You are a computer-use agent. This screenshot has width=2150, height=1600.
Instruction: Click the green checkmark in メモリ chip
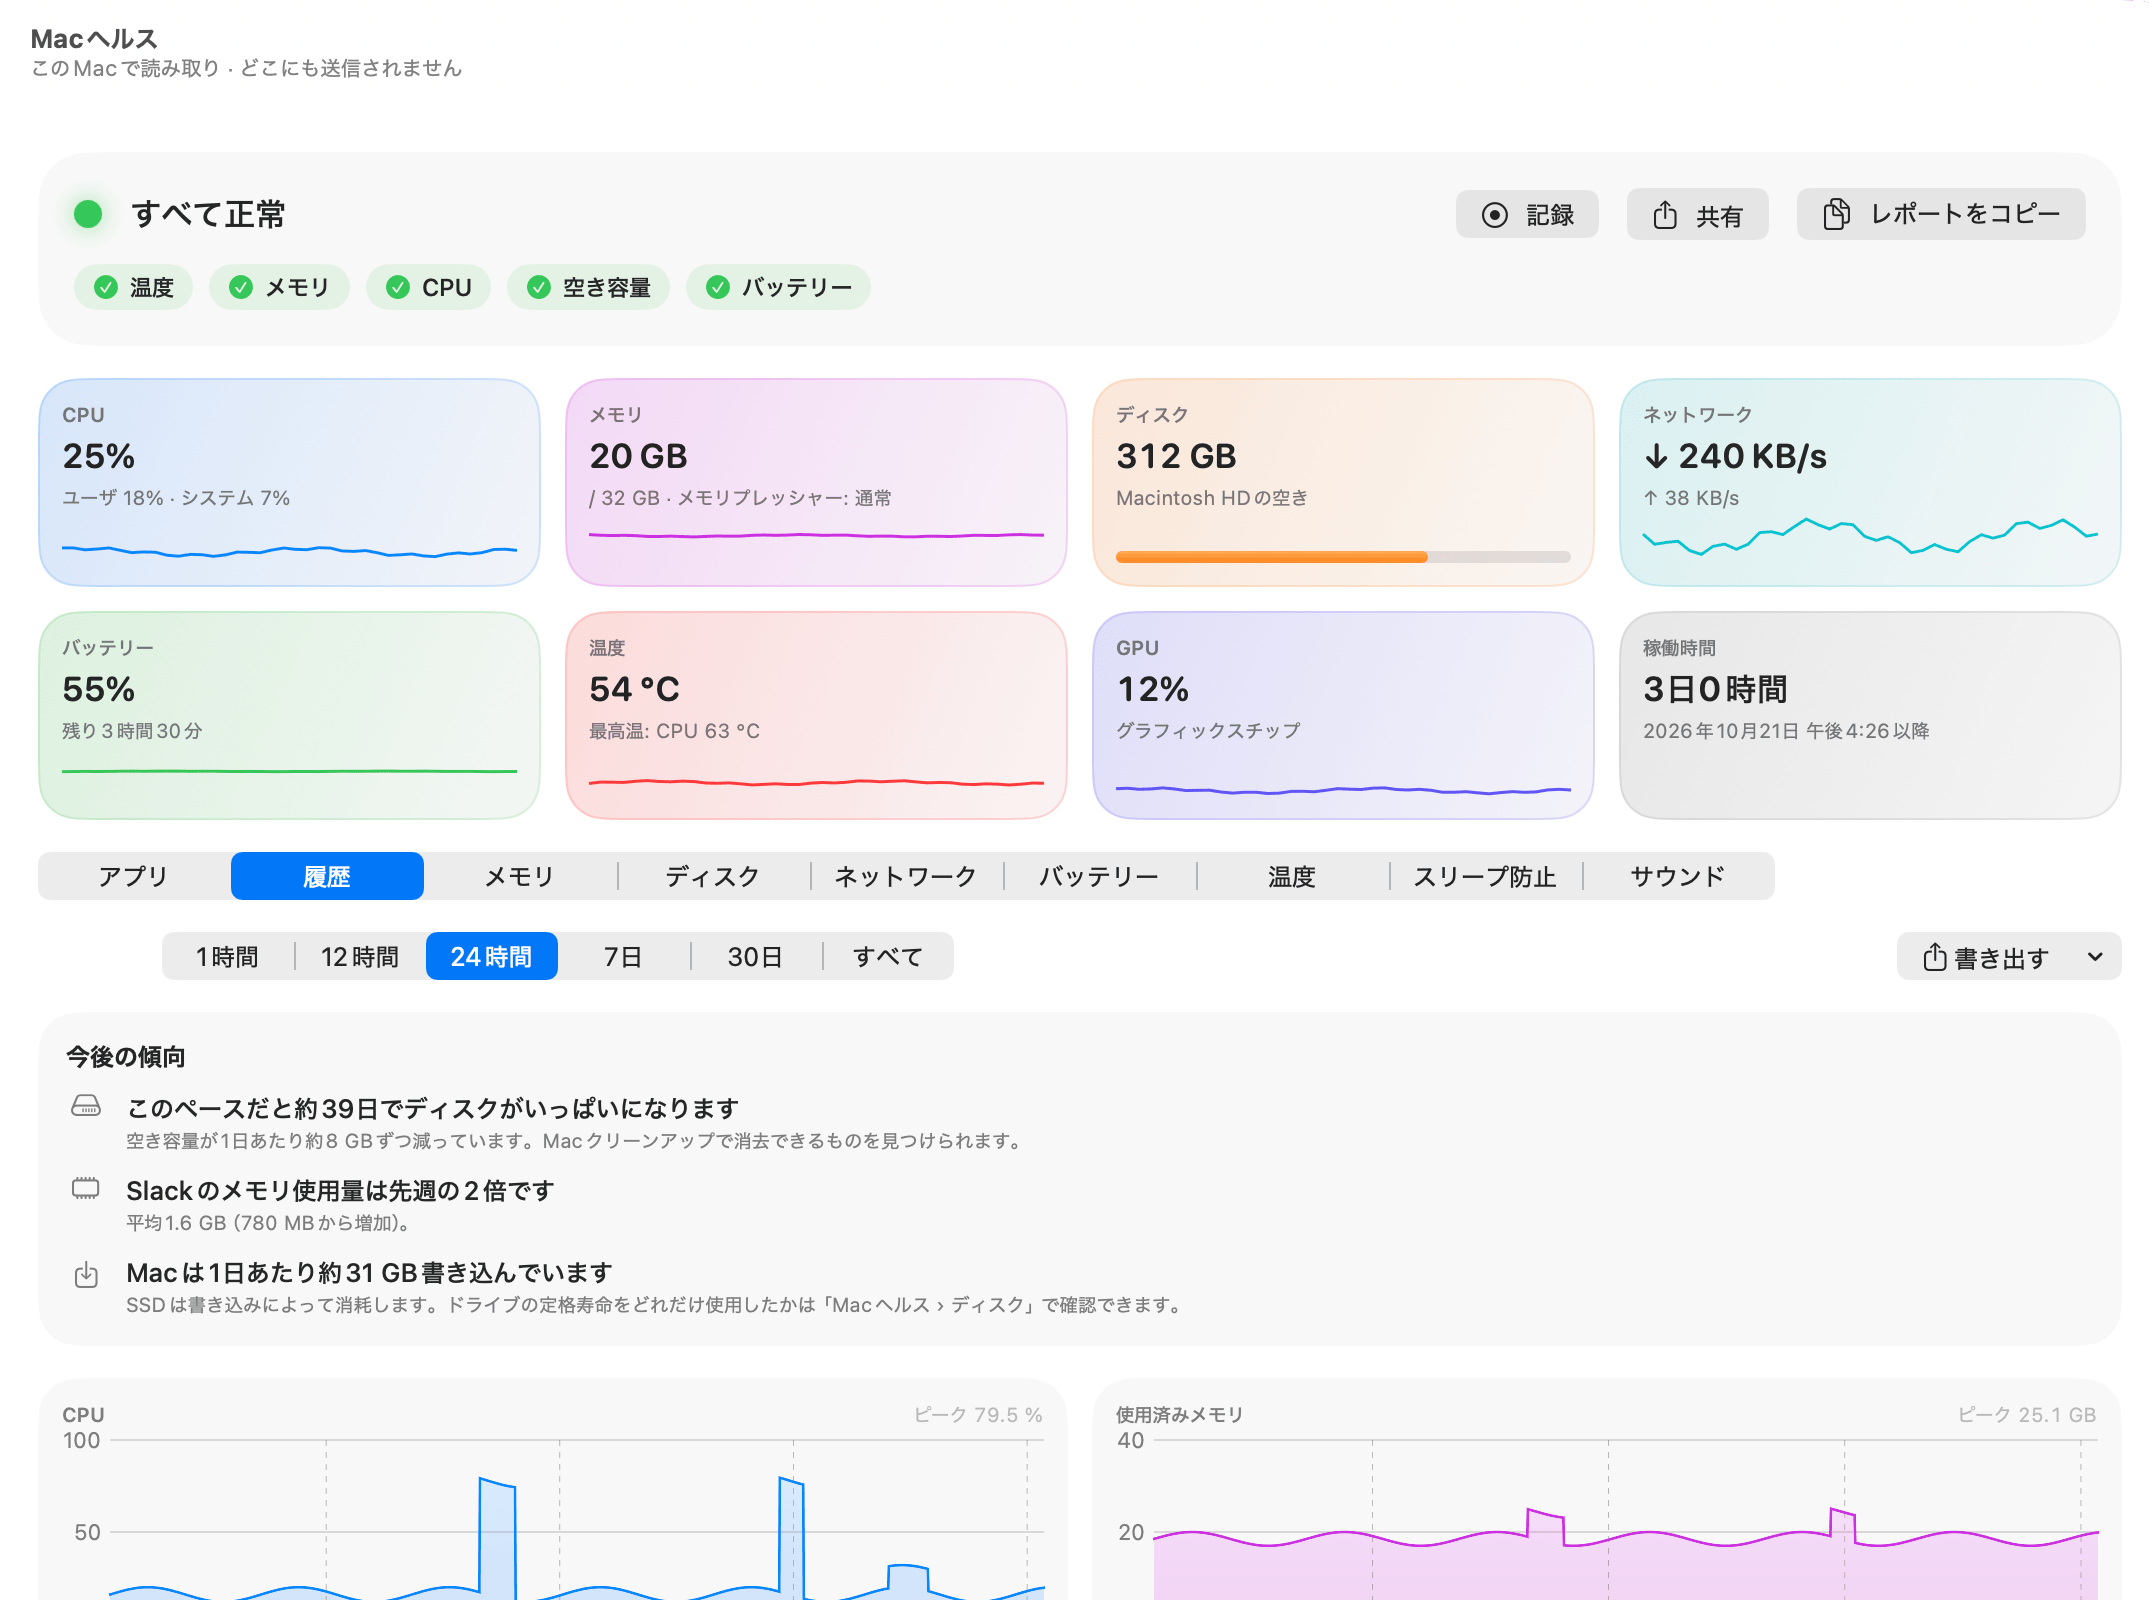pos(241,288)
